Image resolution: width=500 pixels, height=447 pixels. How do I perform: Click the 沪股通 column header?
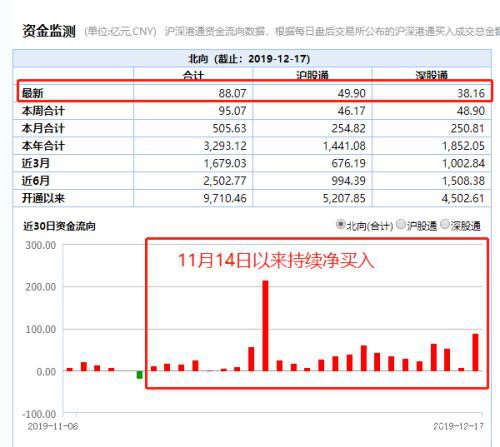[x=312, y=75]
